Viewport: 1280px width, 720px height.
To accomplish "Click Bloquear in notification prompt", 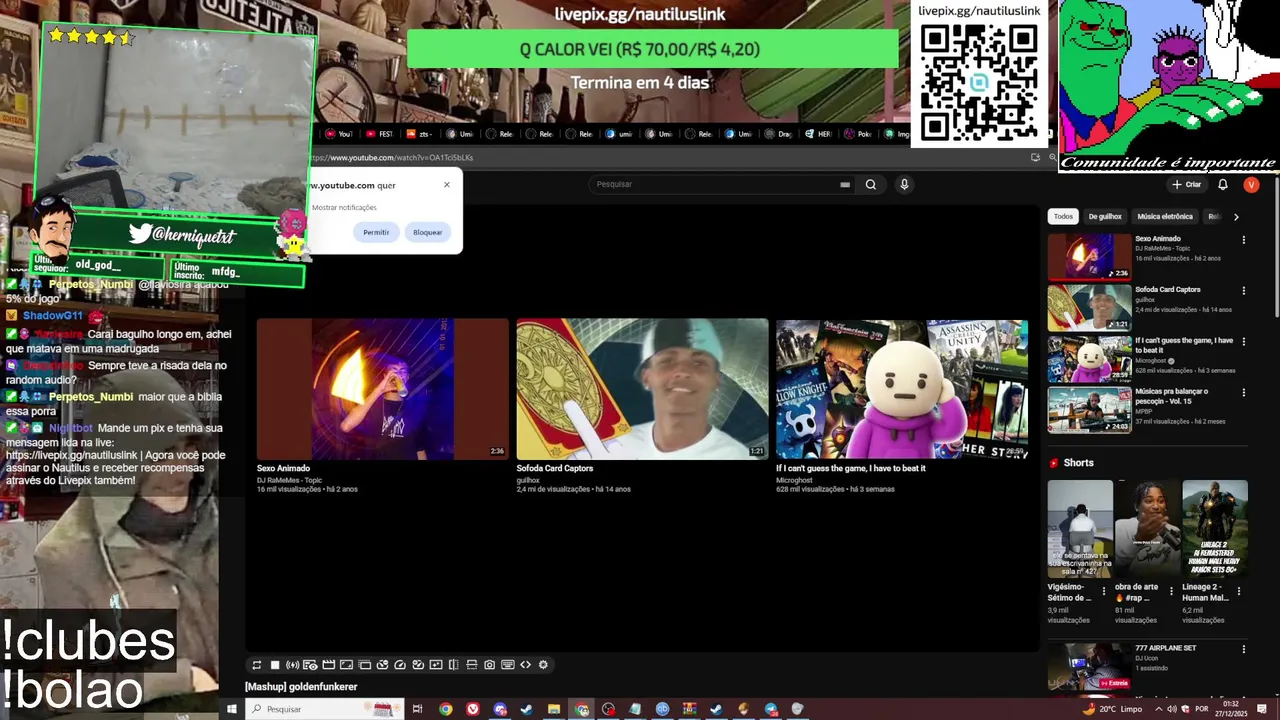I will pyautogui.click(x=428, y=232).
